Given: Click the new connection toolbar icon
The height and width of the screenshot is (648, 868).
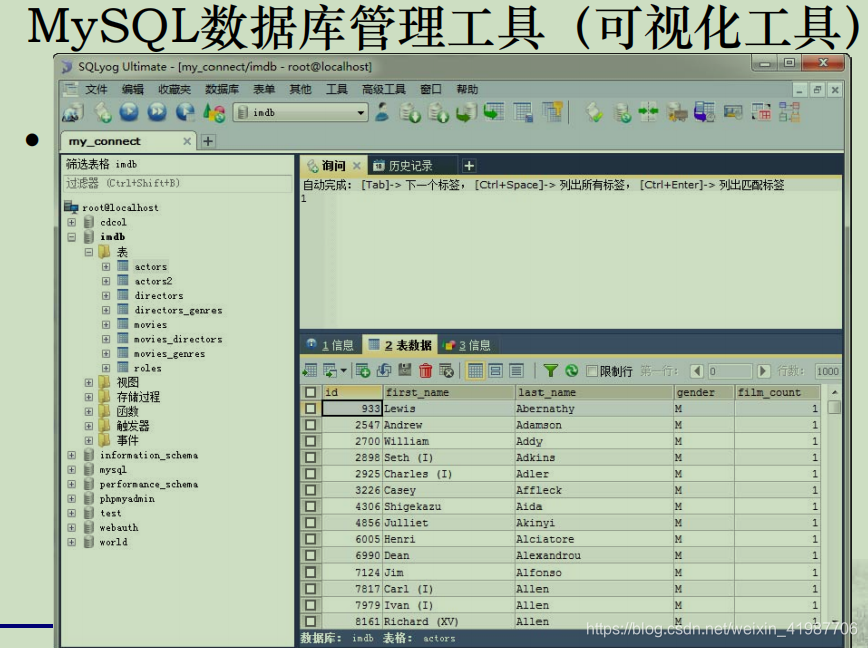Looking at the screenshot, I should pos(73,112).
